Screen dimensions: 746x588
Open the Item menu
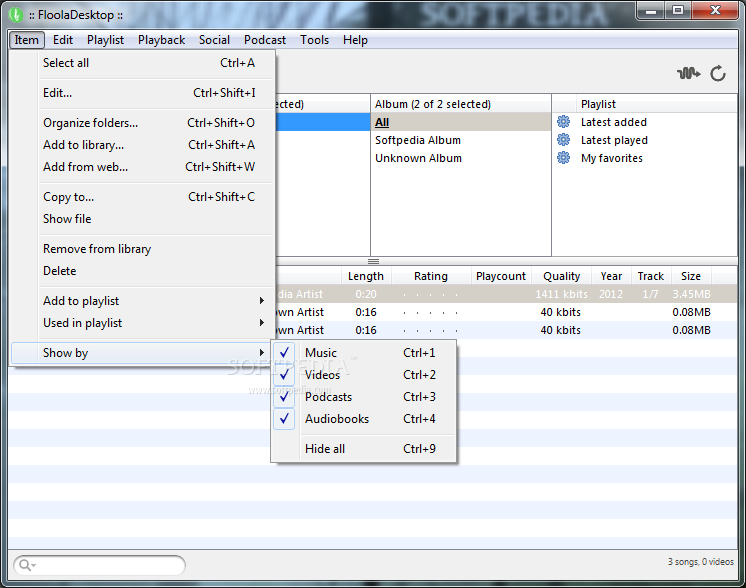[x=27, y=40]
